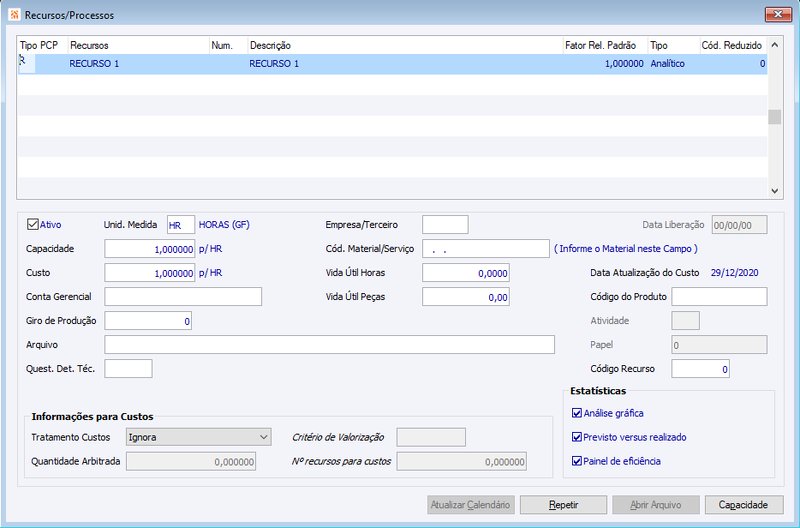Select the Tipo PCP icon in RECURSO 1 row
The width and height of the screenshot is (800, 528).
pyautogui.click(x=22, y=61)
